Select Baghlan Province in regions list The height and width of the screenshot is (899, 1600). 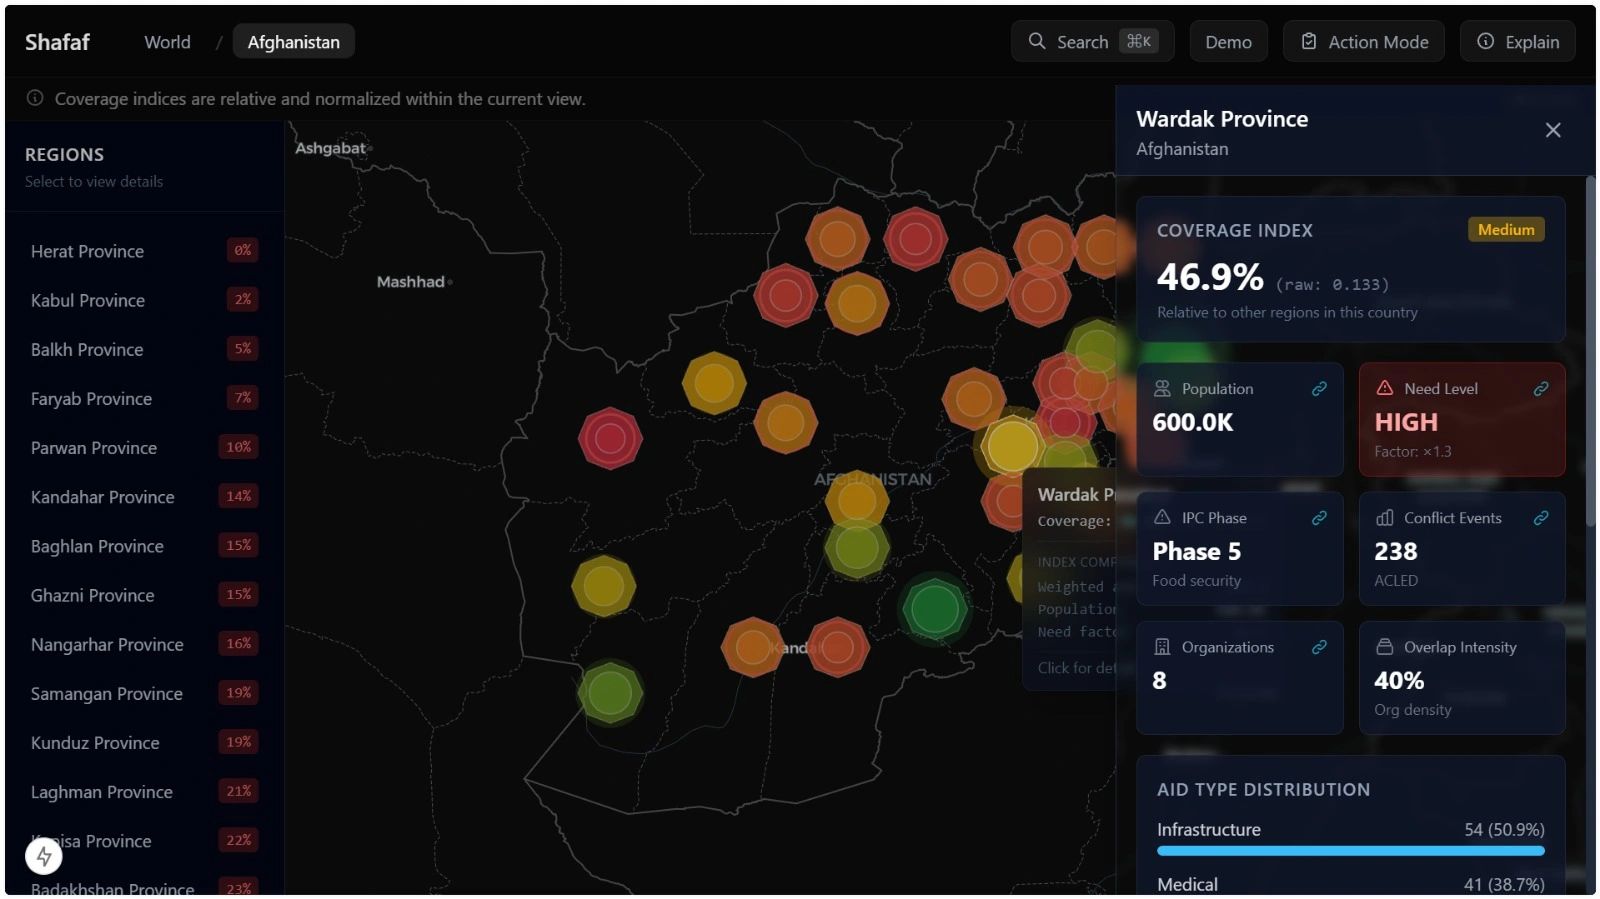[x=144, y=545]
